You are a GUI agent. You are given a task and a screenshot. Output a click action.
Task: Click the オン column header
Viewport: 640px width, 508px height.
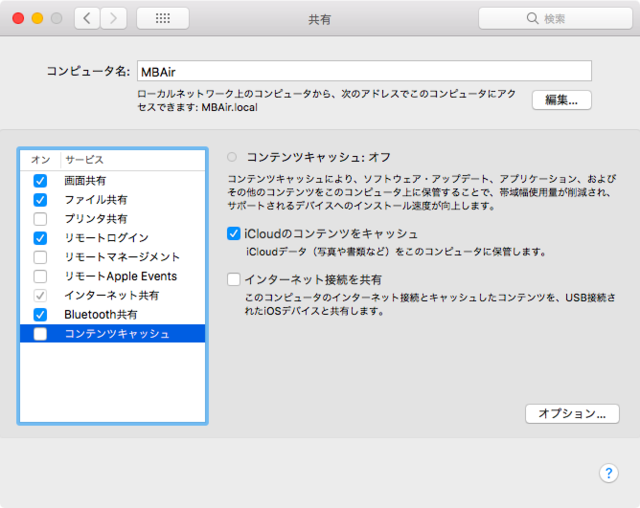40,160
